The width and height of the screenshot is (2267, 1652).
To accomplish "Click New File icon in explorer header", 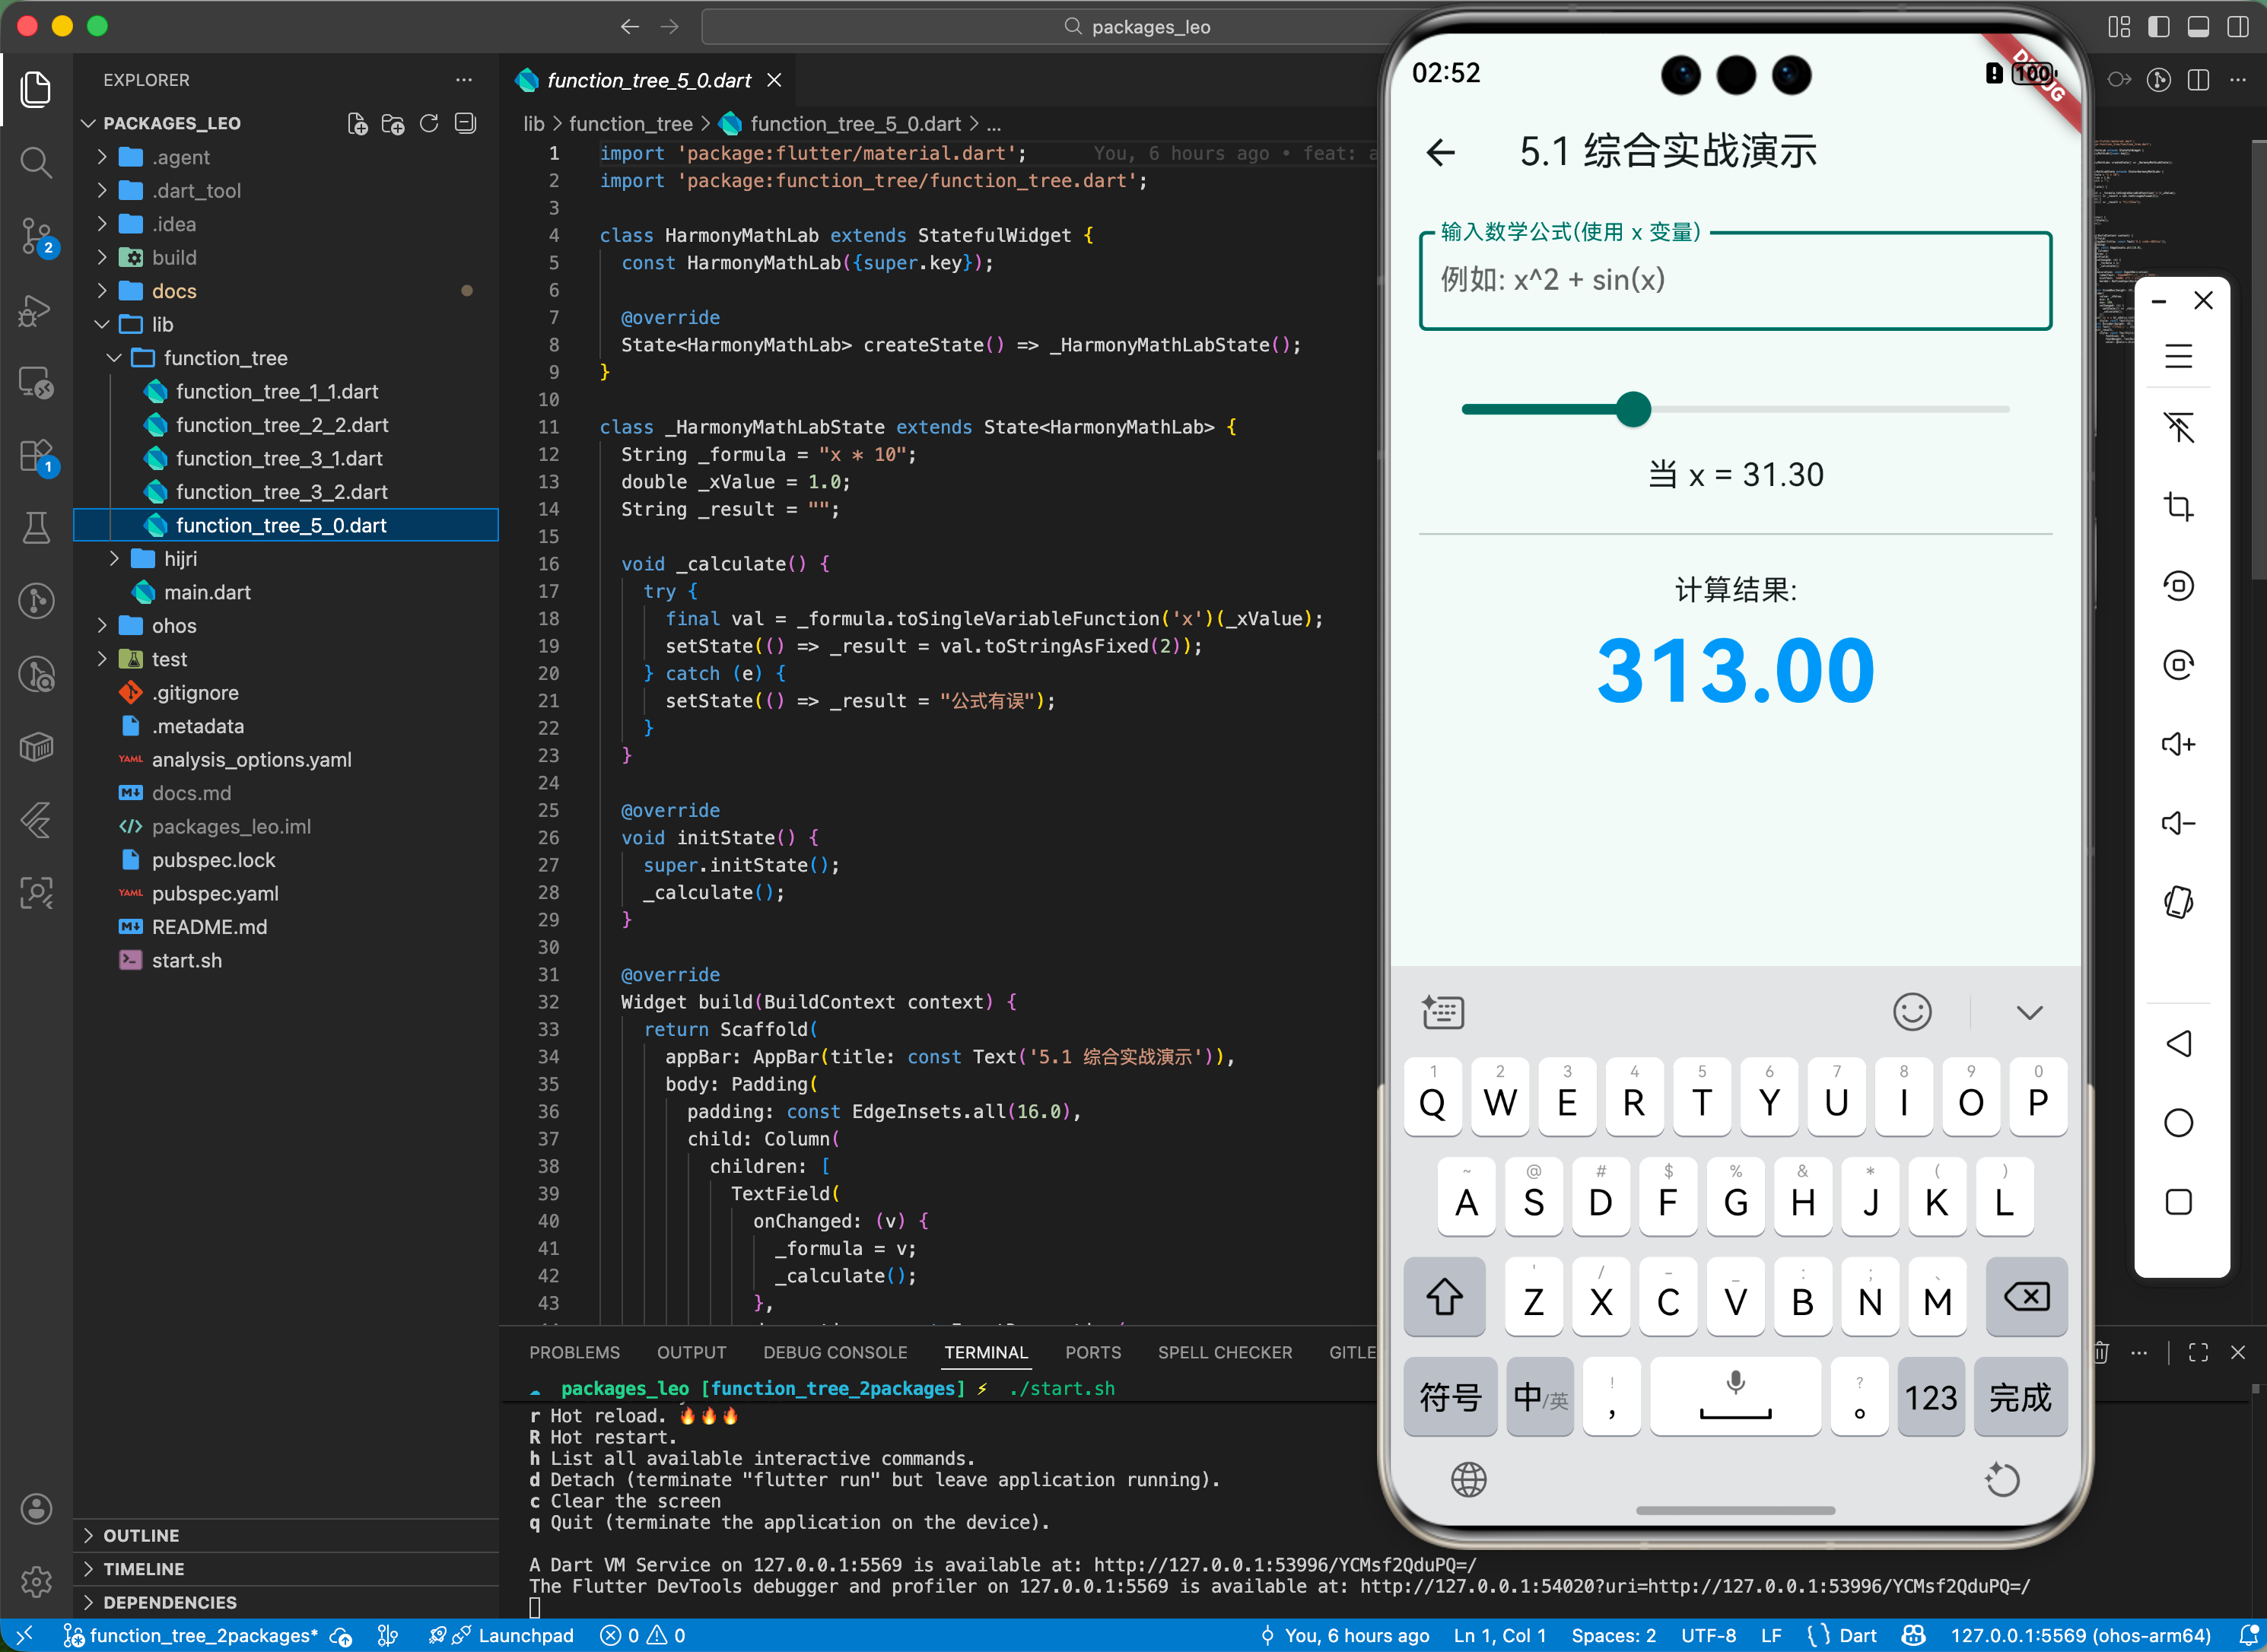I will tap(357, 123).
